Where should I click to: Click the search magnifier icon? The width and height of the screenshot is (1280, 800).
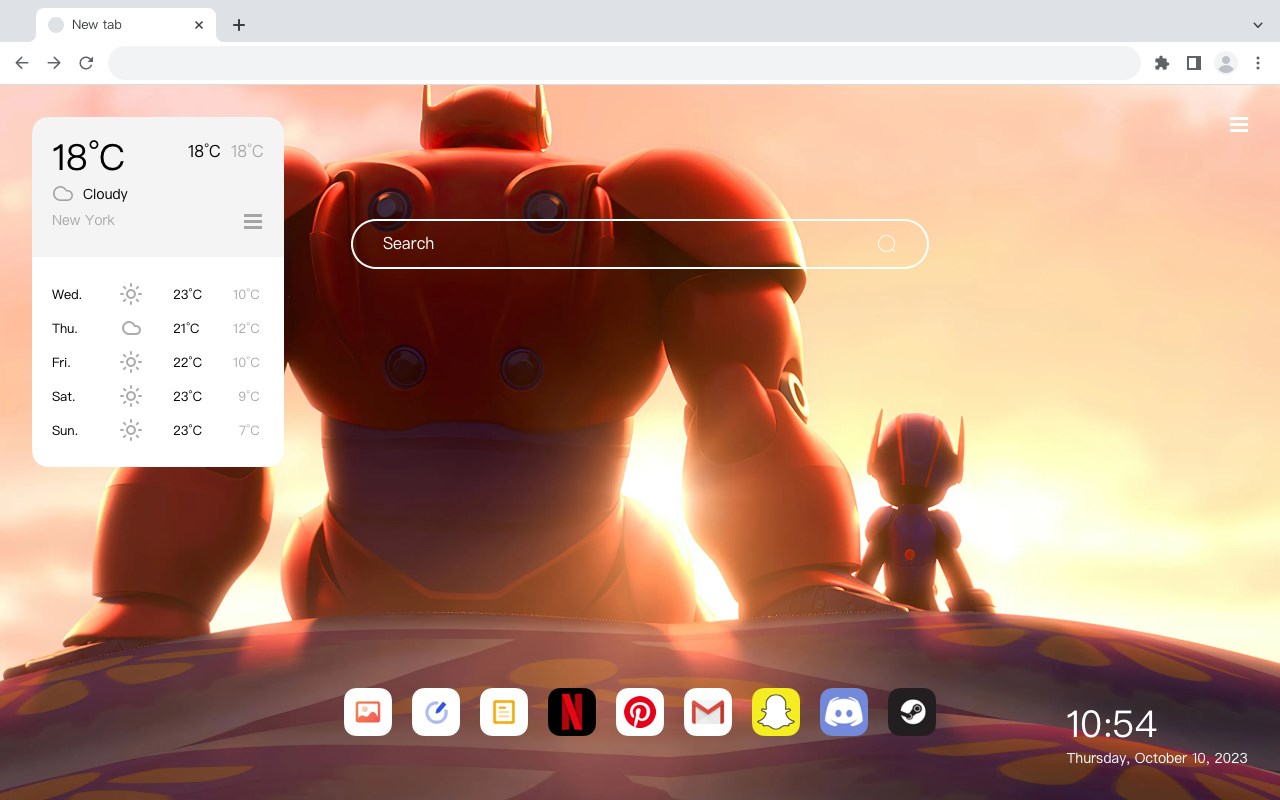(x=886, y=244)
